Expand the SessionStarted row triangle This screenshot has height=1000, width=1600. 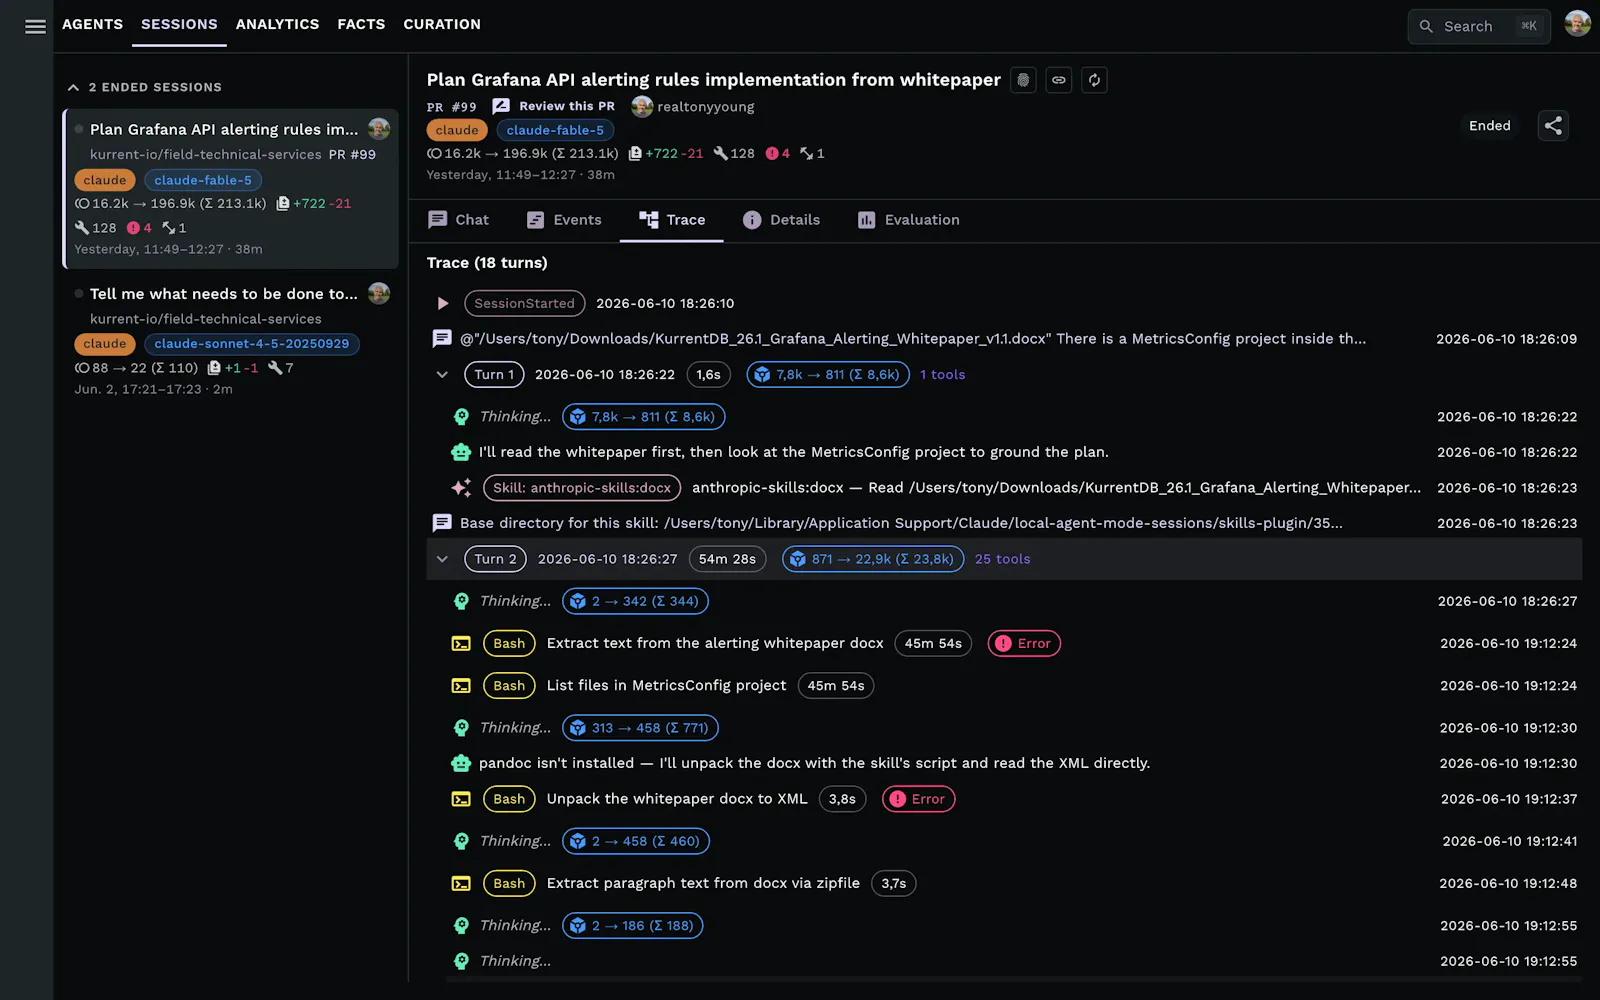442,303
